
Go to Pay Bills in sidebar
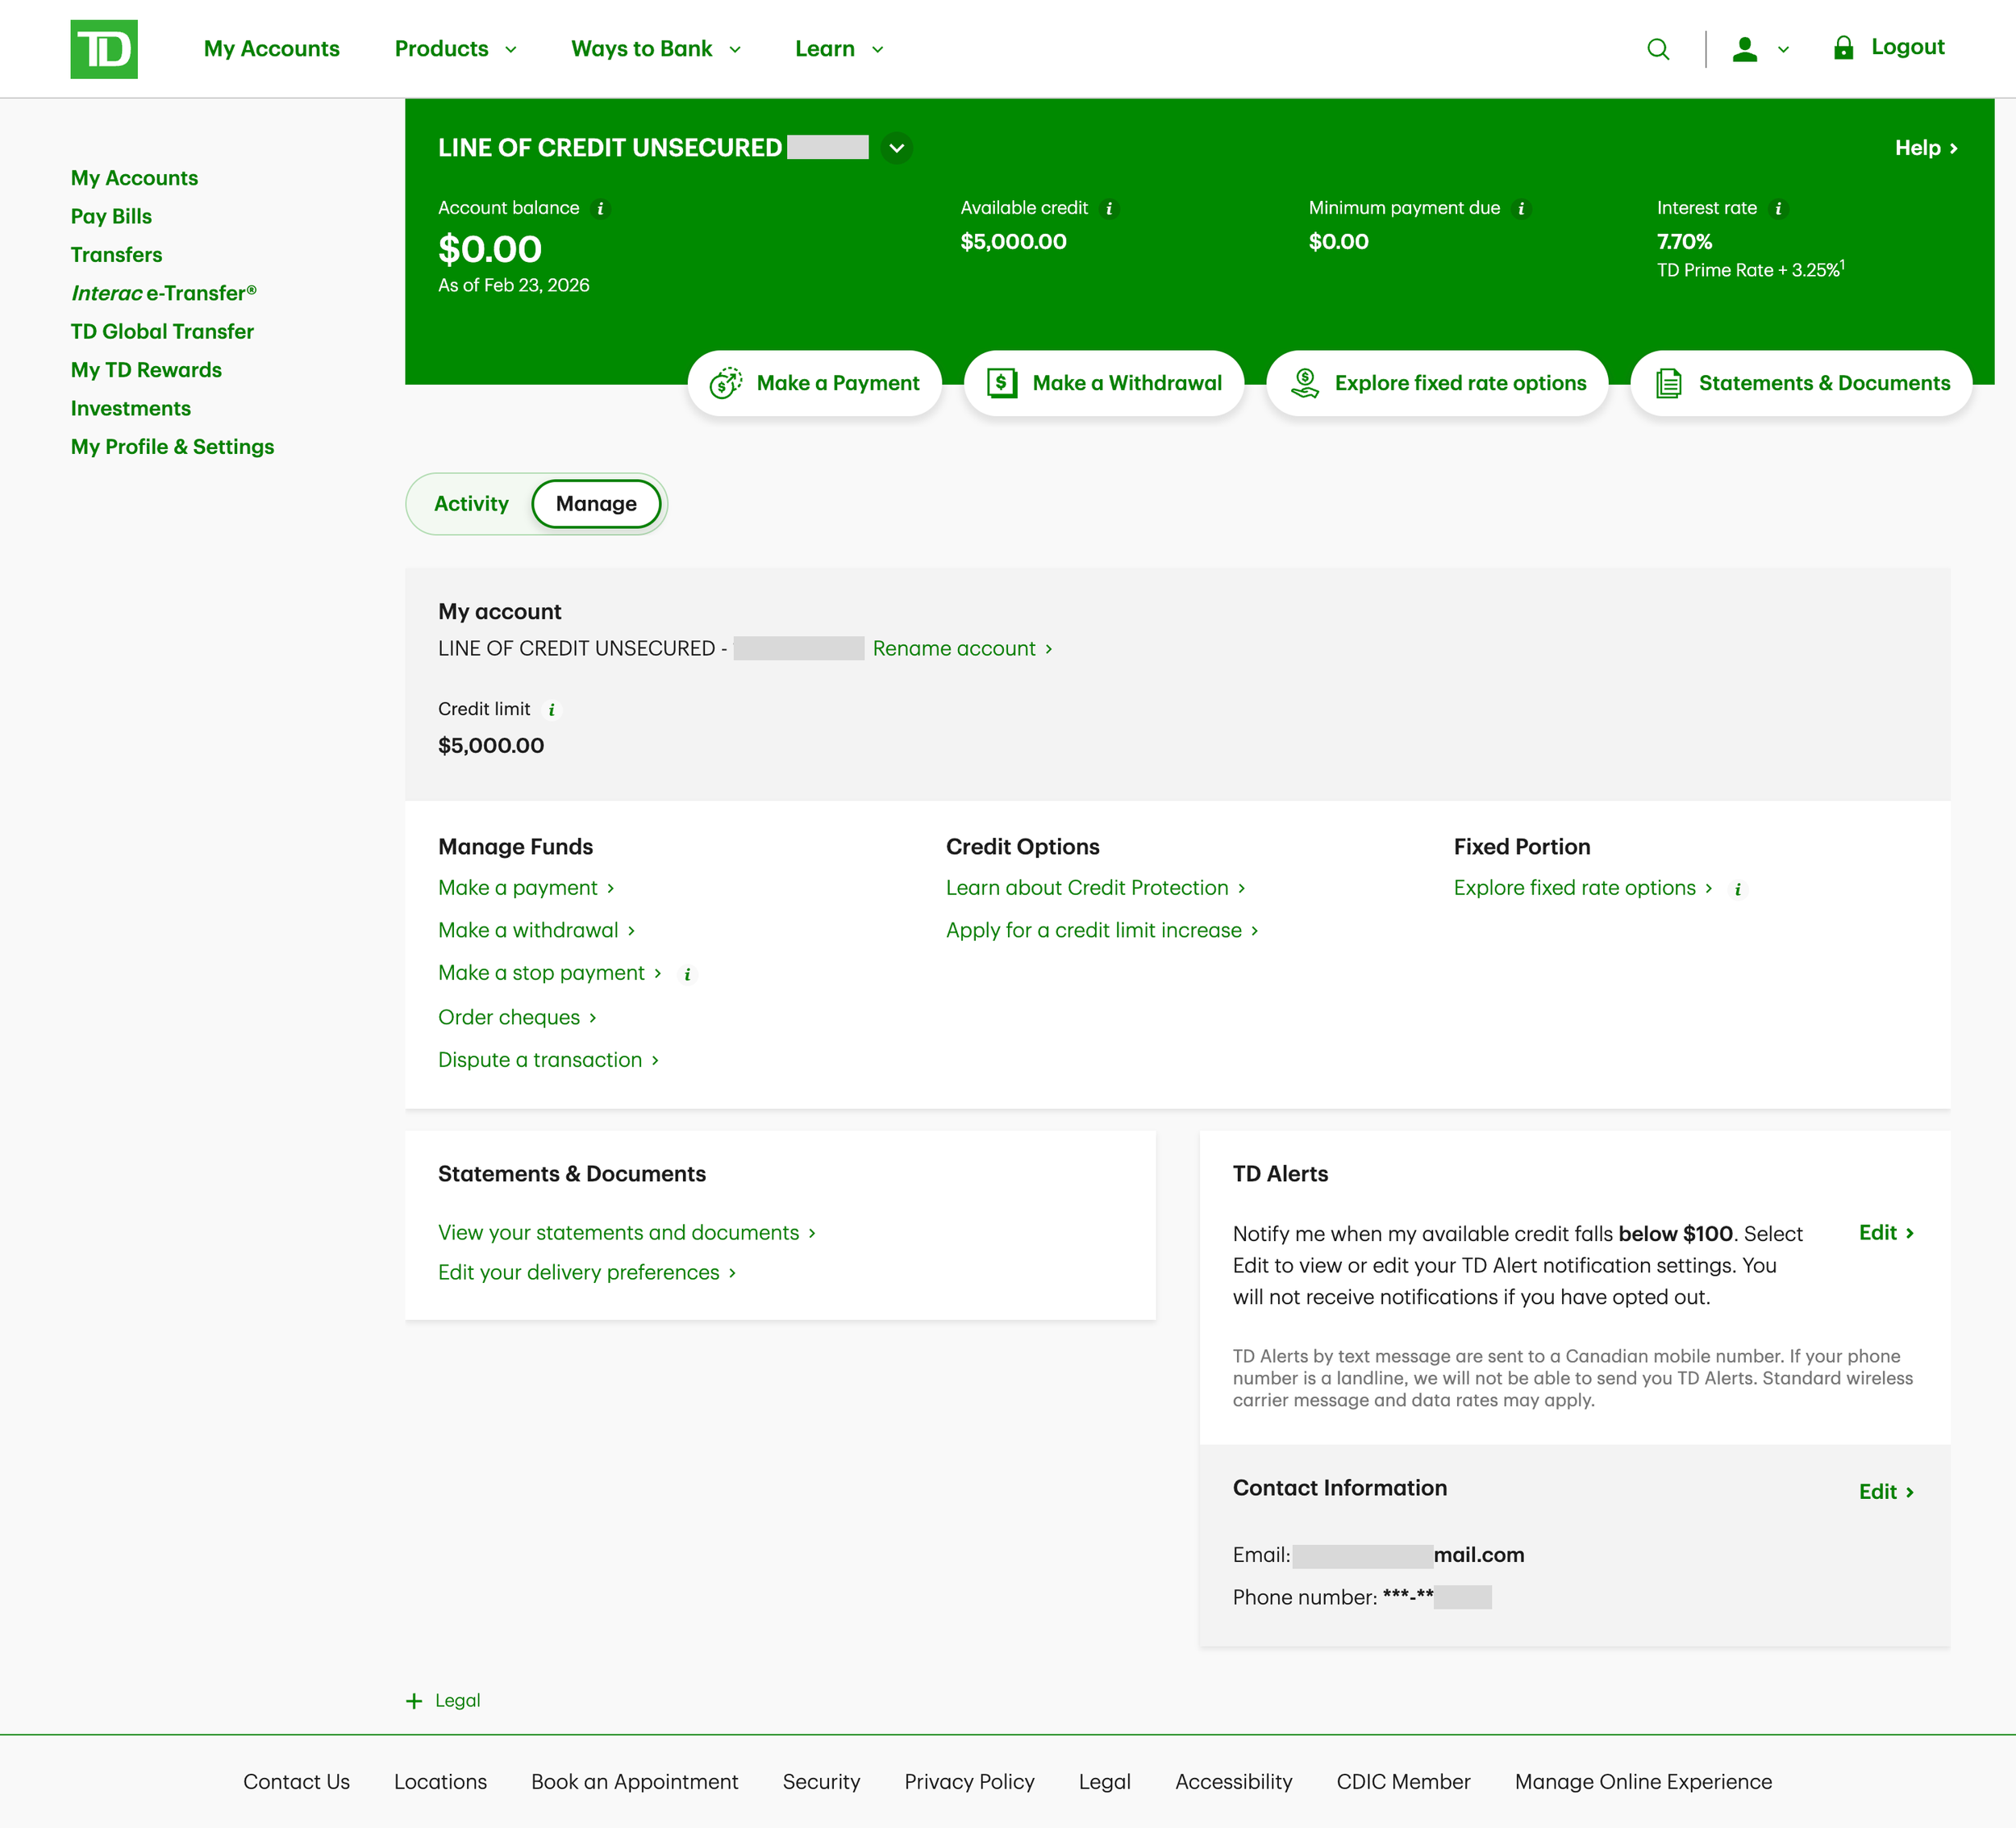(111, 216)
